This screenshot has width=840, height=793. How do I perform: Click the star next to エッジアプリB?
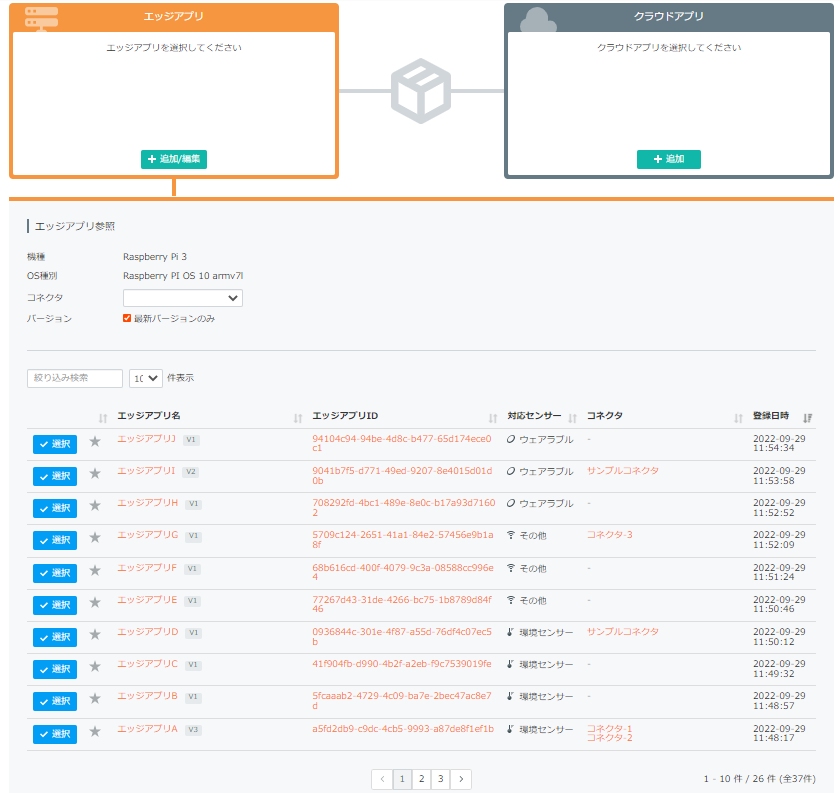click(x=95, y=699)
